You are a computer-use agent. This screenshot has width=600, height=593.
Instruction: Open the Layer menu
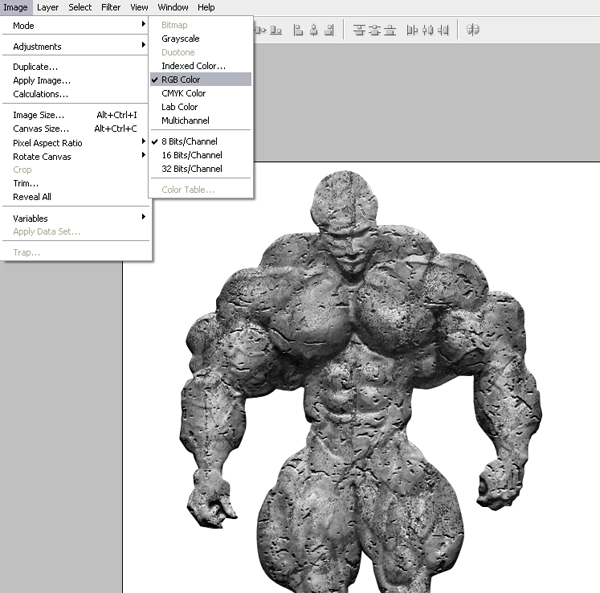coord(47,7)
